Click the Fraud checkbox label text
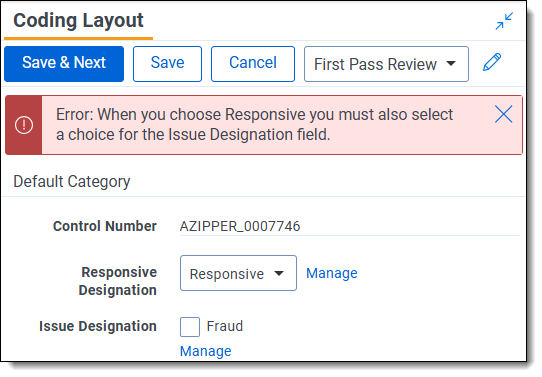542x377 pixels. tap(225, 326)
